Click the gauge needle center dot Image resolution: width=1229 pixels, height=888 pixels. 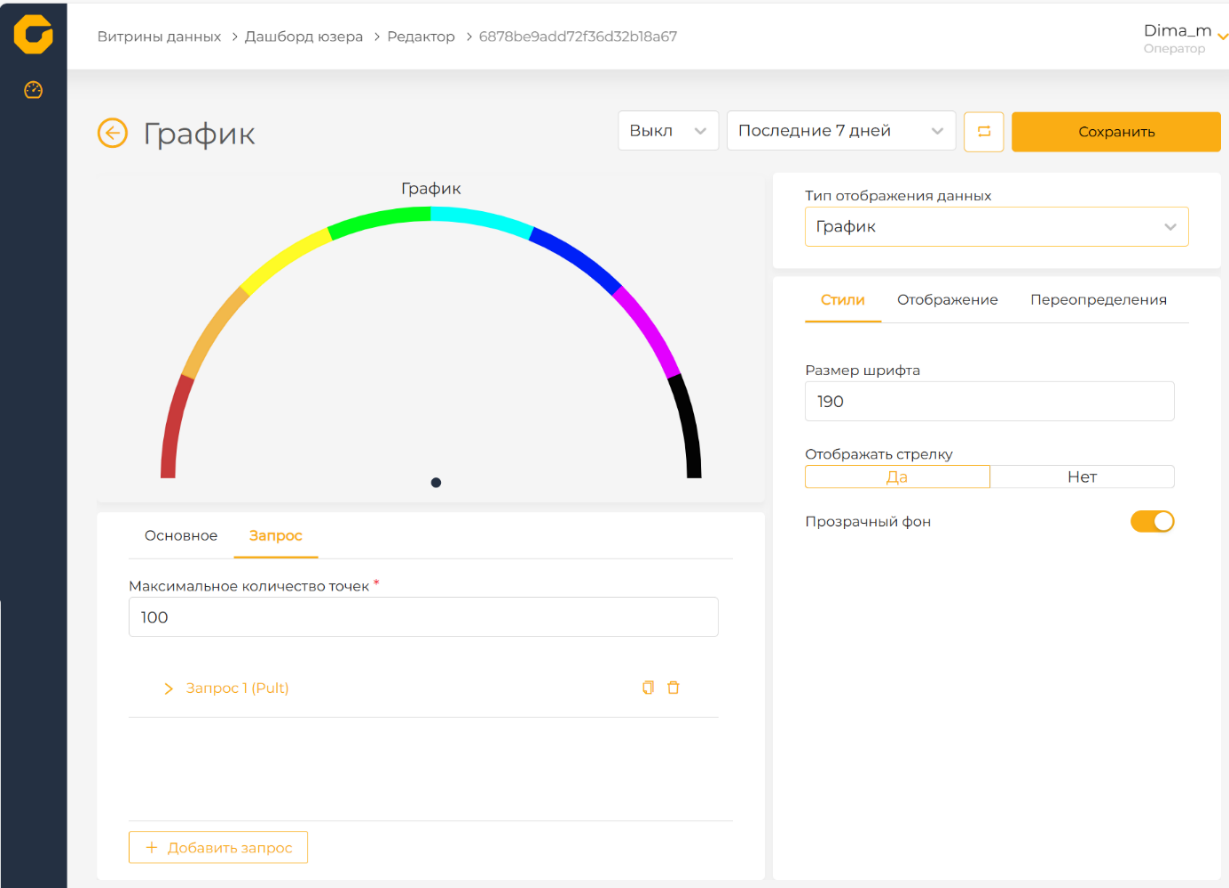point(436,482)
